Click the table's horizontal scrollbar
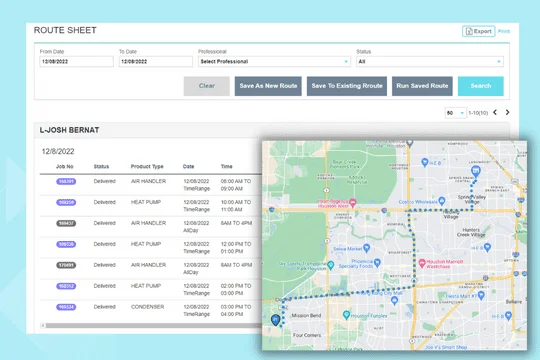This screenshot has width=540, height=360. [x=153, y=326]
